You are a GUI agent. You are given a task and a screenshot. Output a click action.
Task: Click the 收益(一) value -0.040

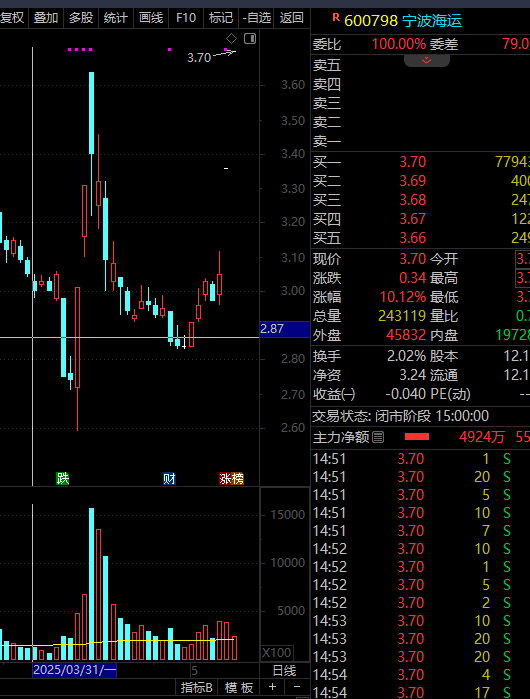pos(405,394)
